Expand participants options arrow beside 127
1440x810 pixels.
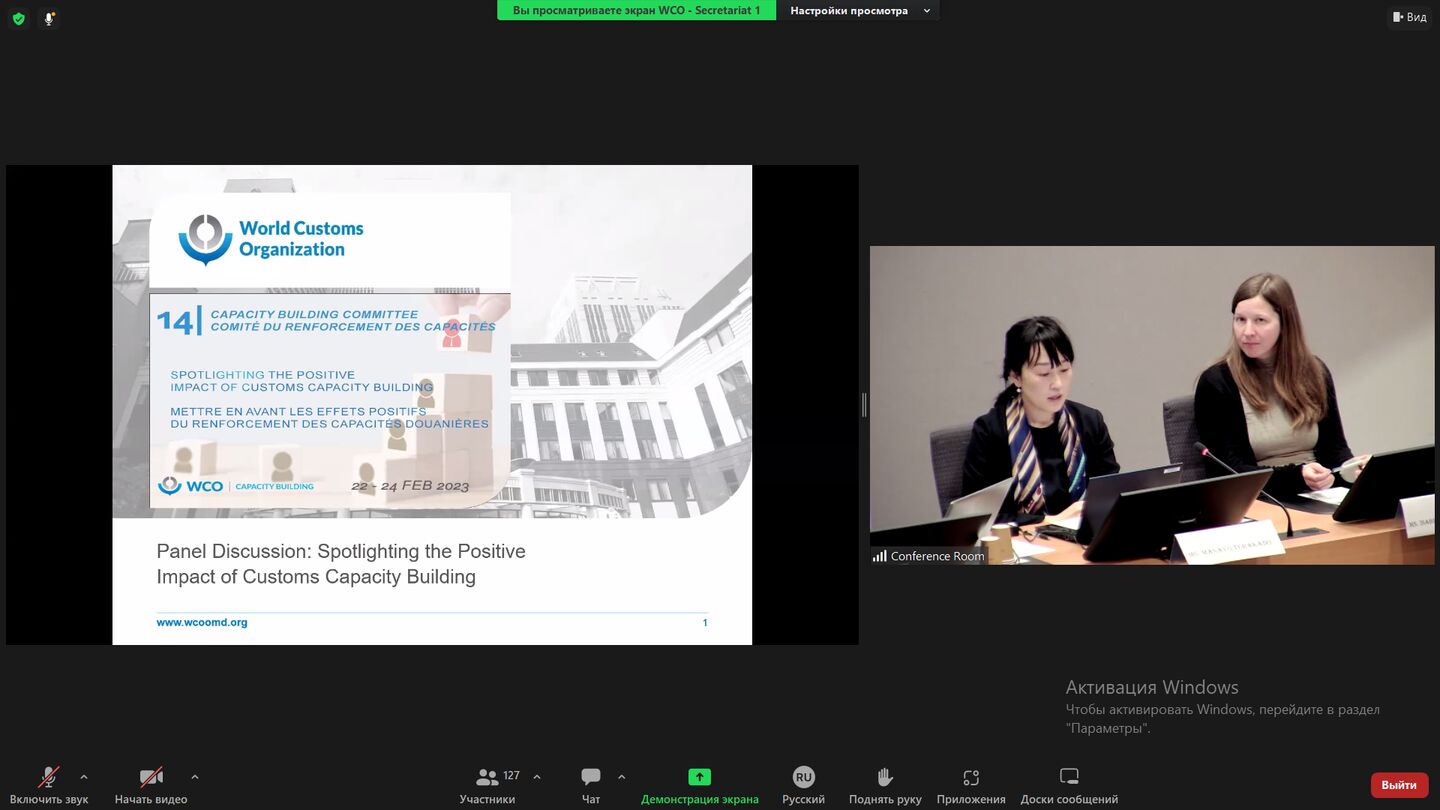pos(536,777)
